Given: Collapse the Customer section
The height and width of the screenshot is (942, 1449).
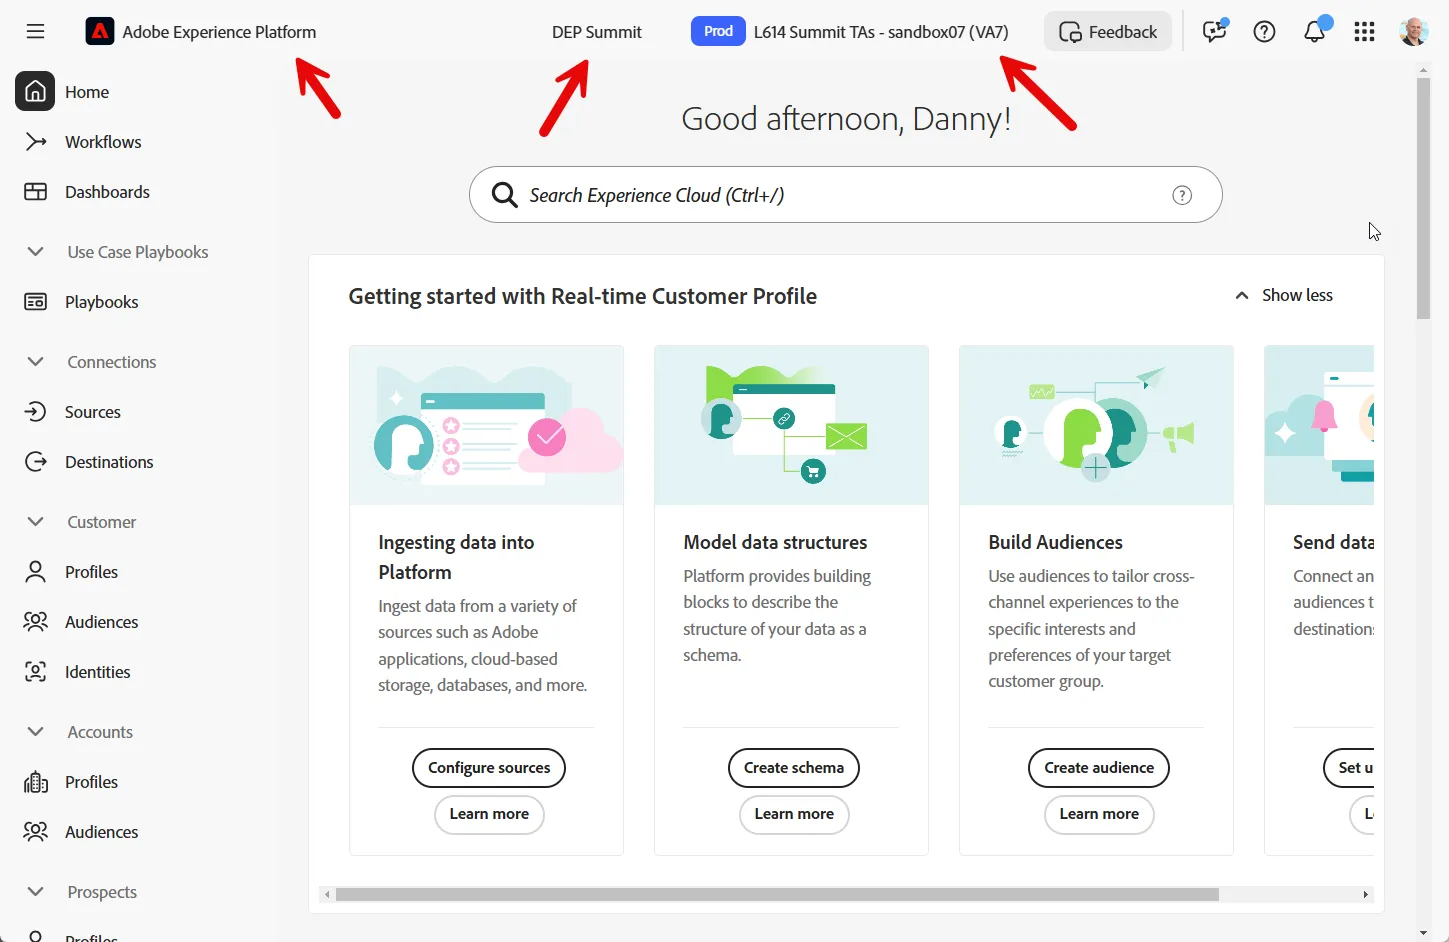Looking at the screenshot, I should [35, 522].
